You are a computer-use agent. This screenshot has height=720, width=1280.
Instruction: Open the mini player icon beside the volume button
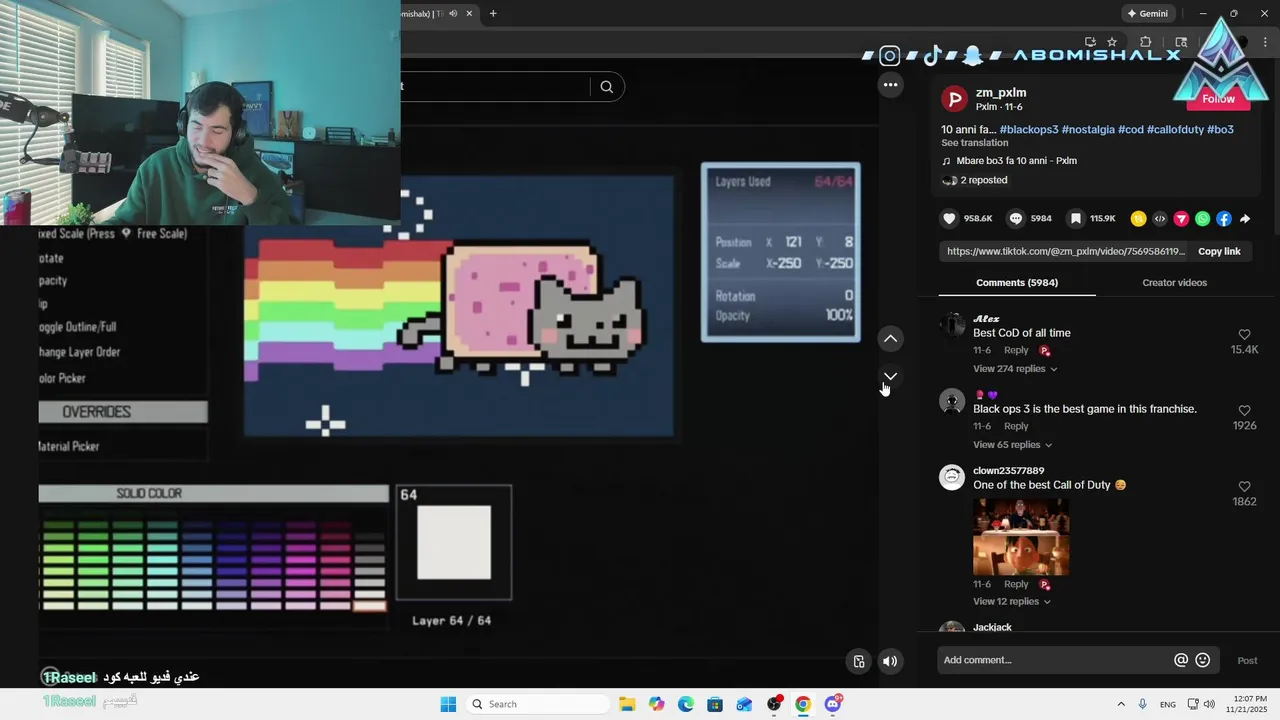click(x=859, y=661)
